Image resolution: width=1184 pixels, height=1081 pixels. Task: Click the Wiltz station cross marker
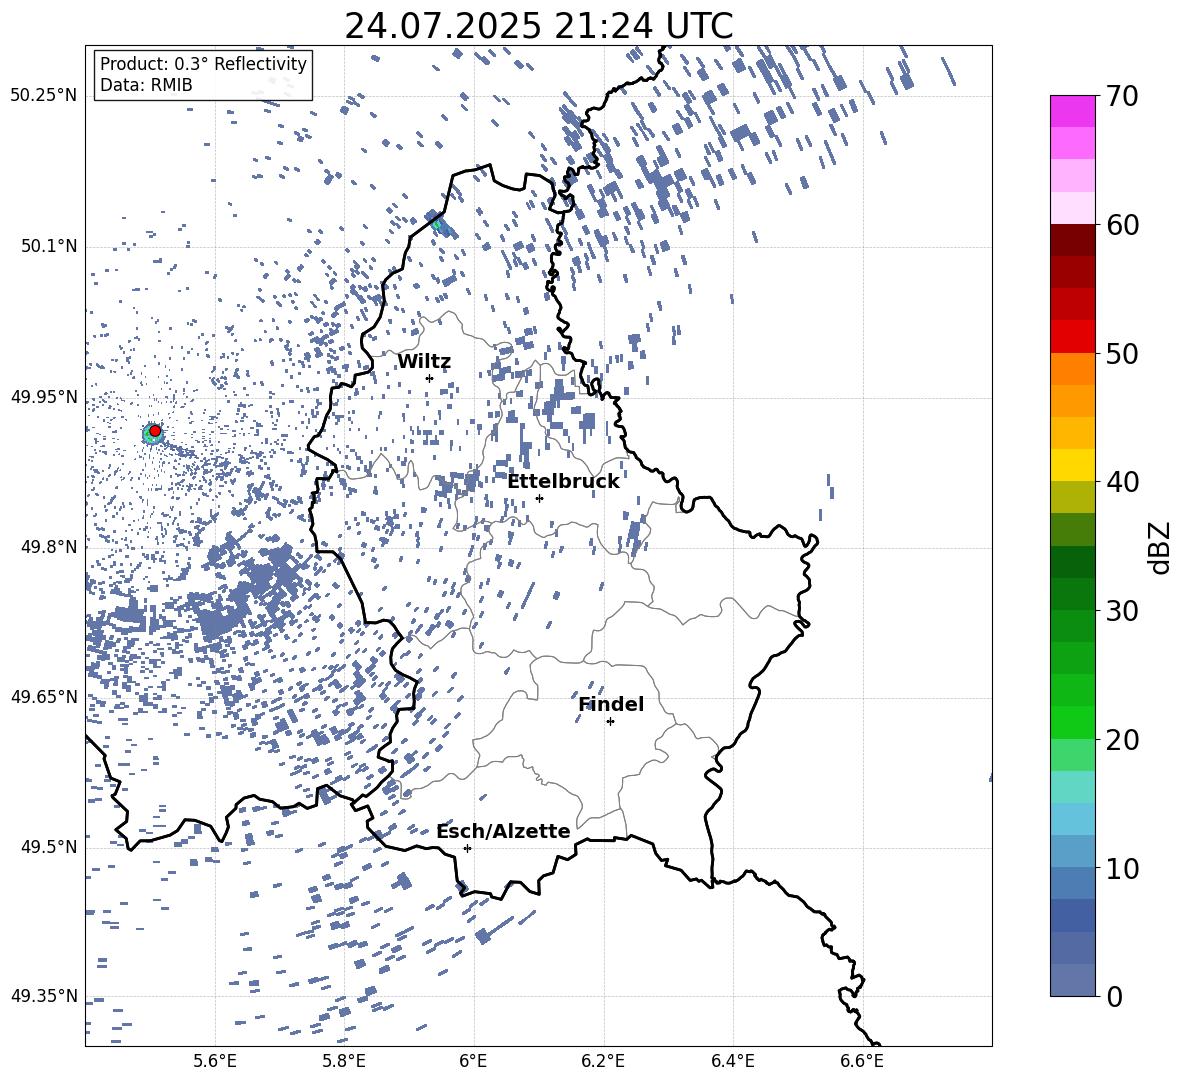coord(430,378)
